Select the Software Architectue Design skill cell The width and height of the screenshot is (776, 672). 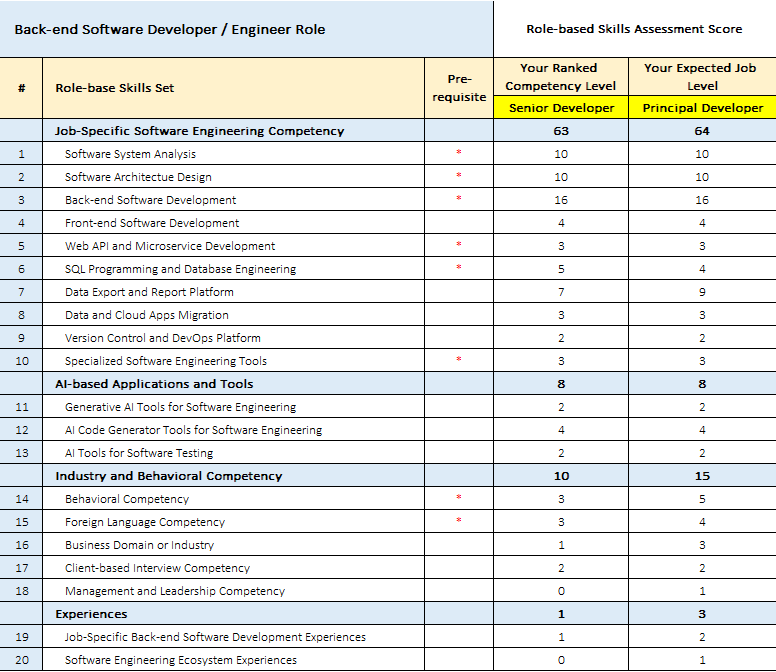[x=138, y=177]
